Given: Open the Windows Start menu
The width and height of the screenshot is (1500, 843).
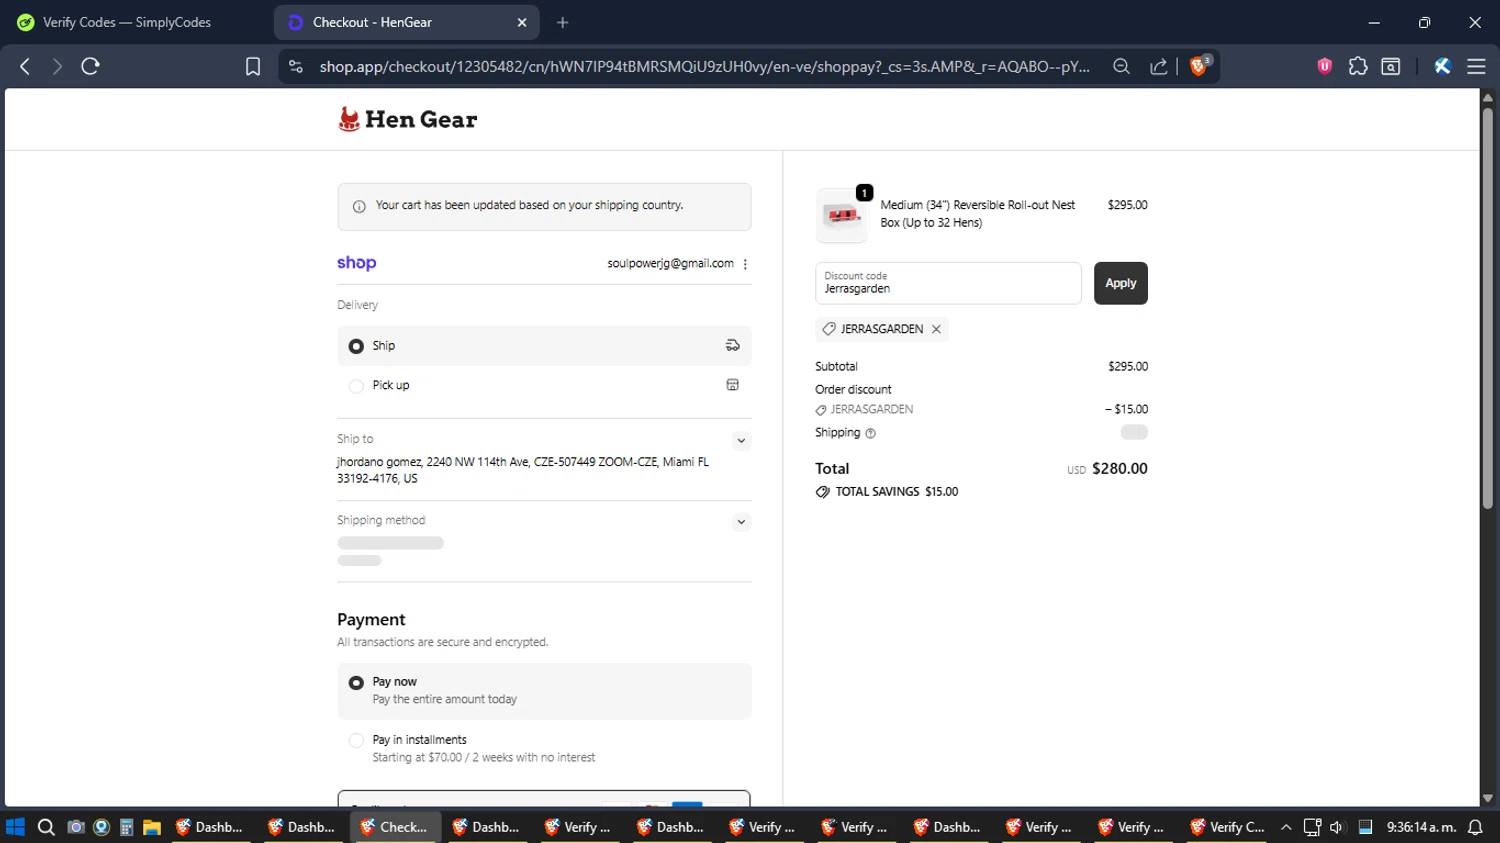Looking at the screenshot, I should [x=15, y=827].
